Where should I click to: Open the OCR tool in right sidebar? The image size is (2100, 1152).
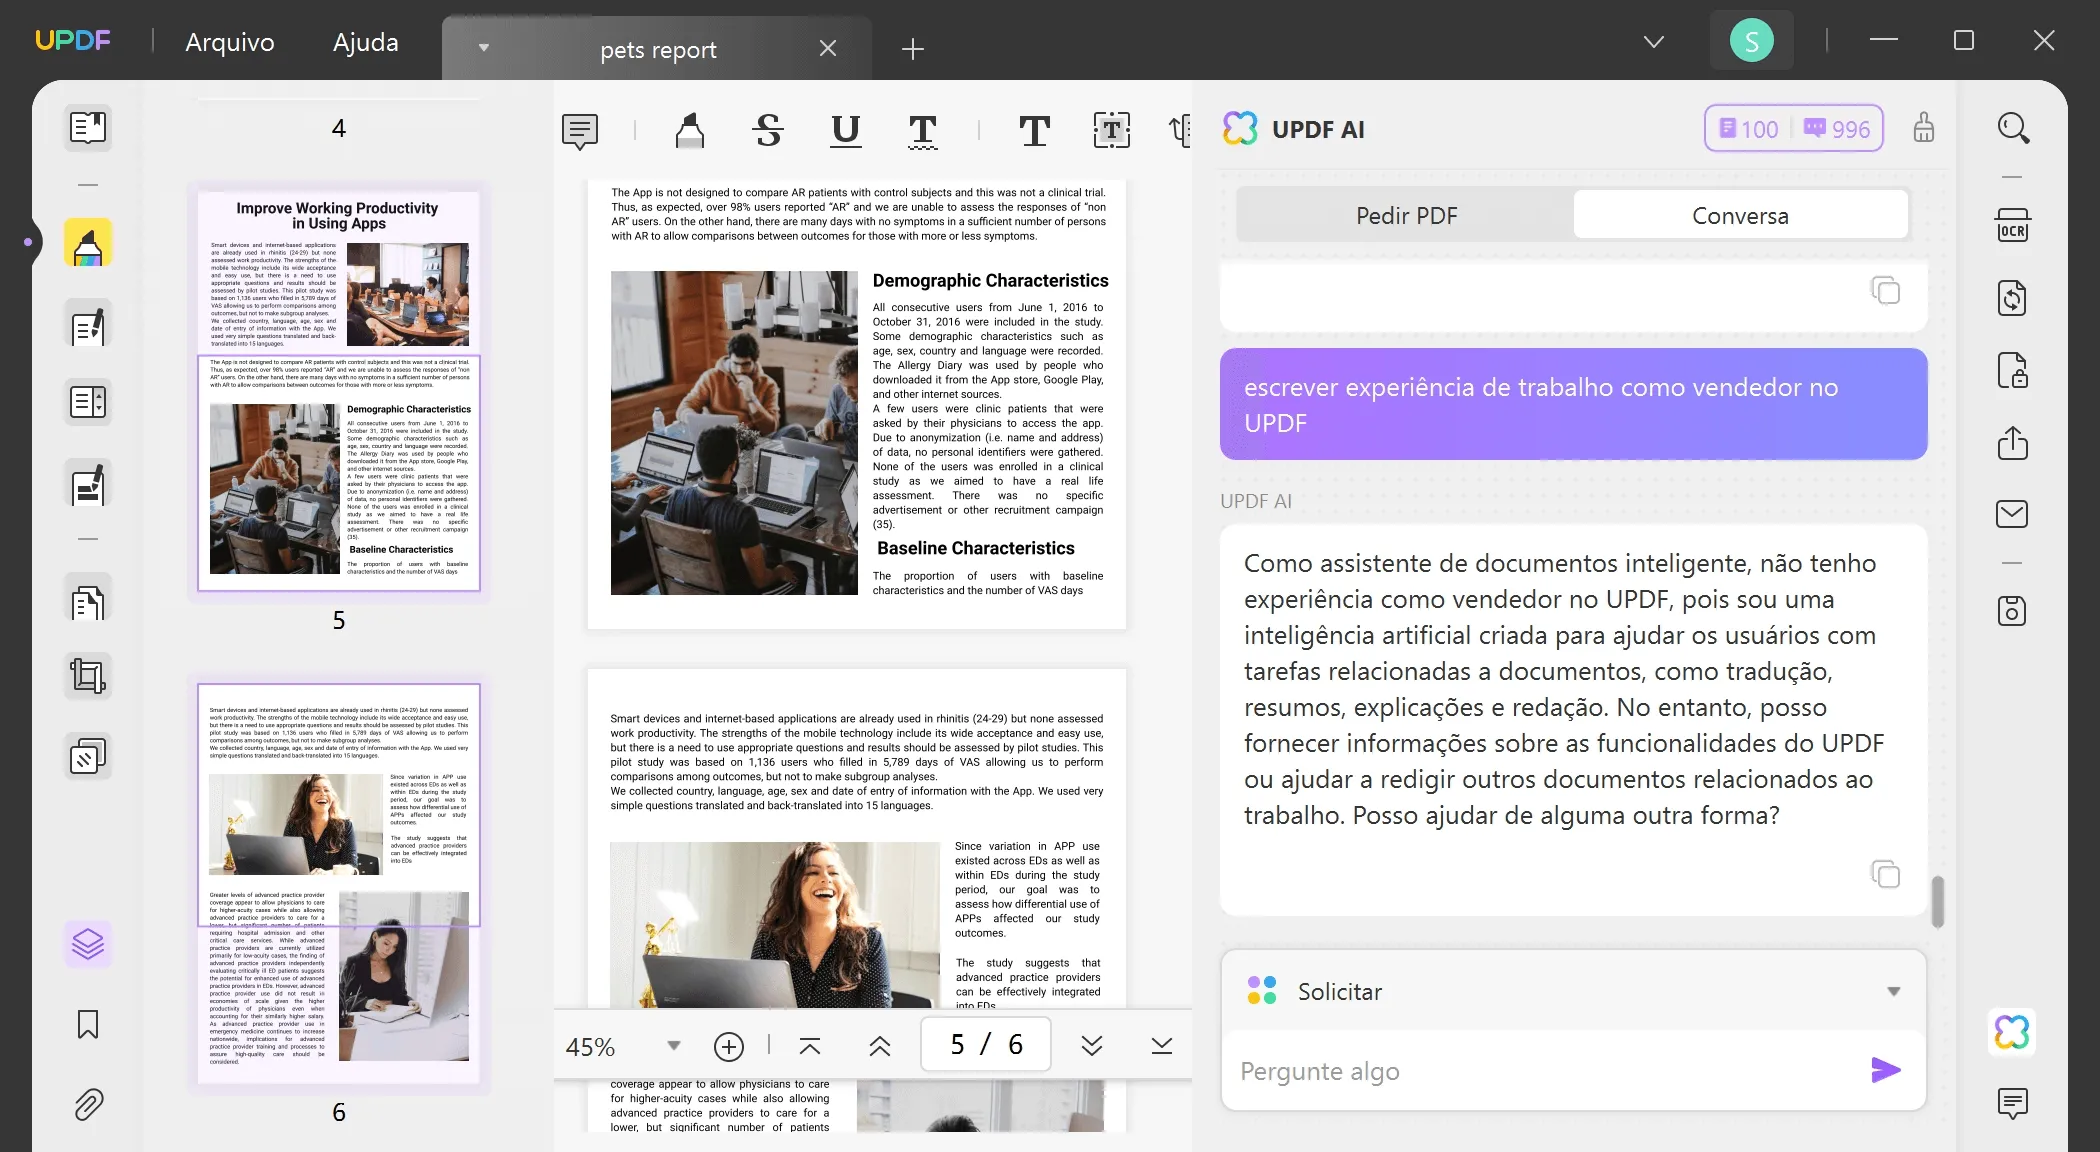[2012, 226]
